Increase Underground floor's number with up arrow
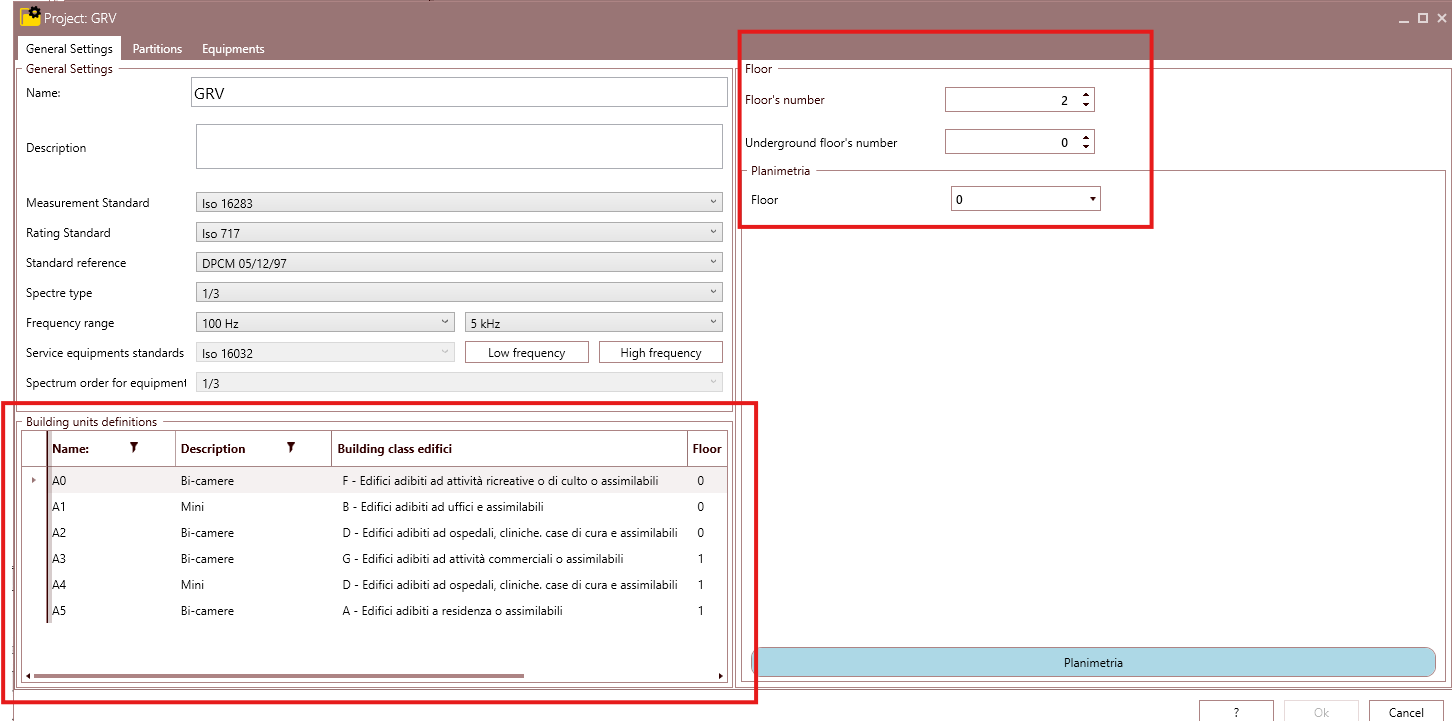 1087,137
